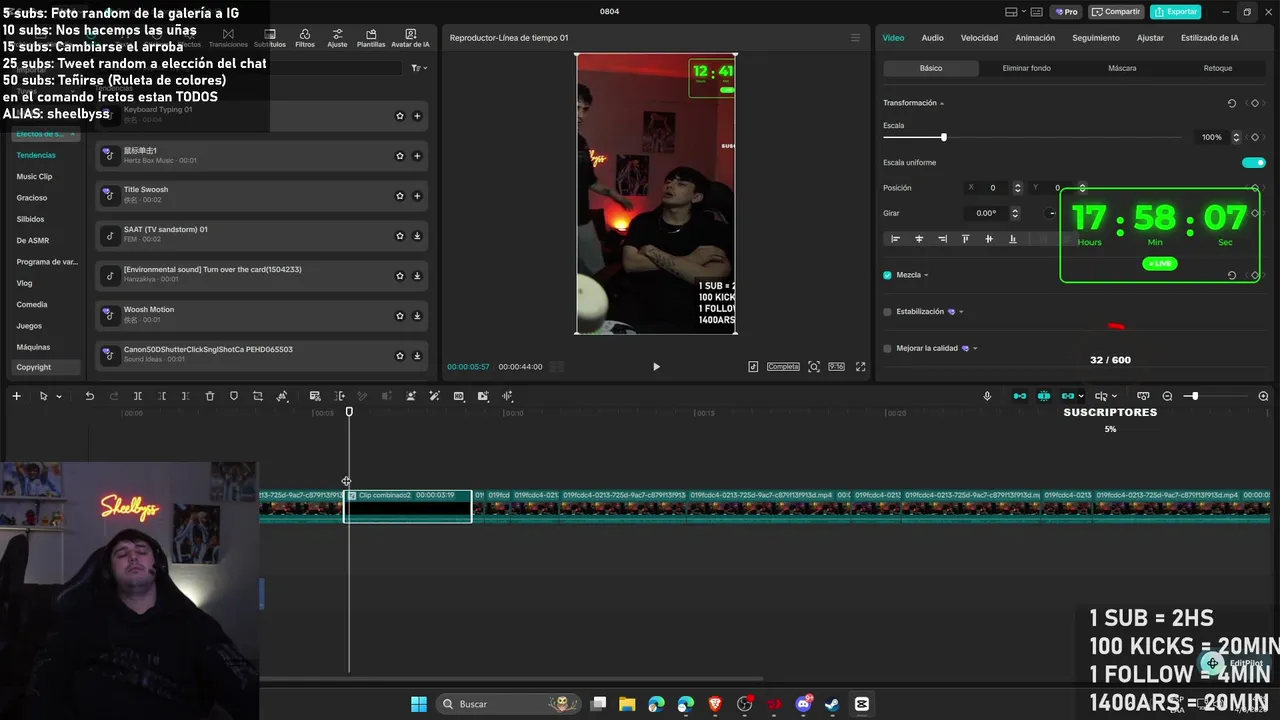Select the crop tool in timeline toolbar

coord(258,396)
